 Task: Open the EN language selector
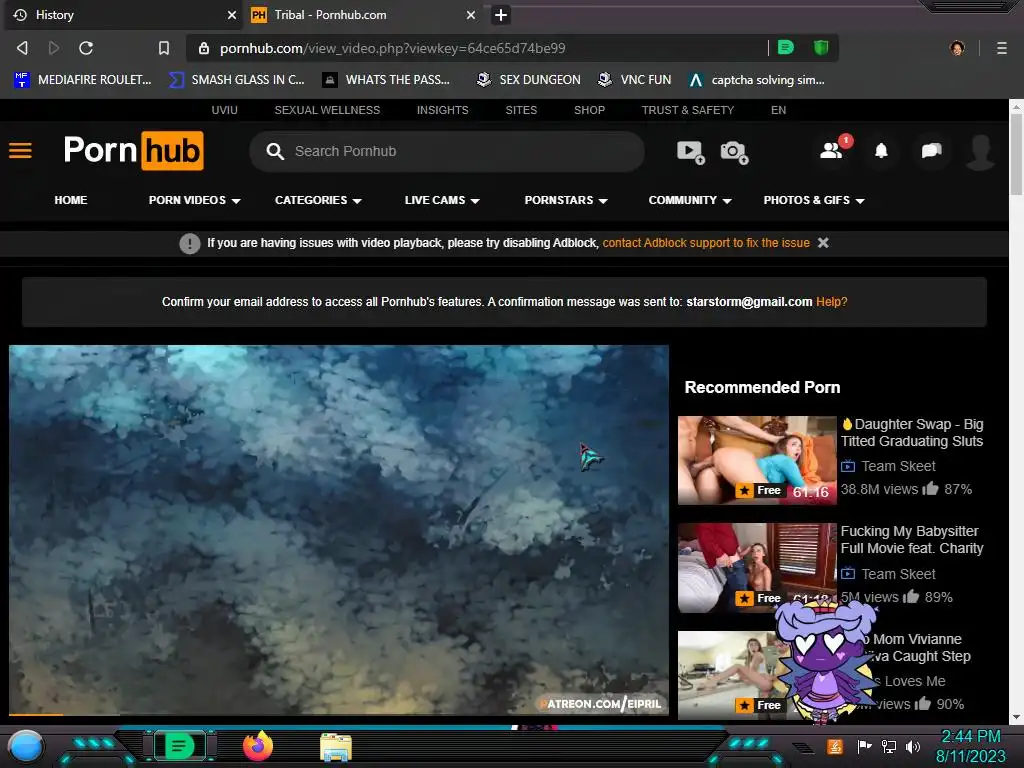778,110
